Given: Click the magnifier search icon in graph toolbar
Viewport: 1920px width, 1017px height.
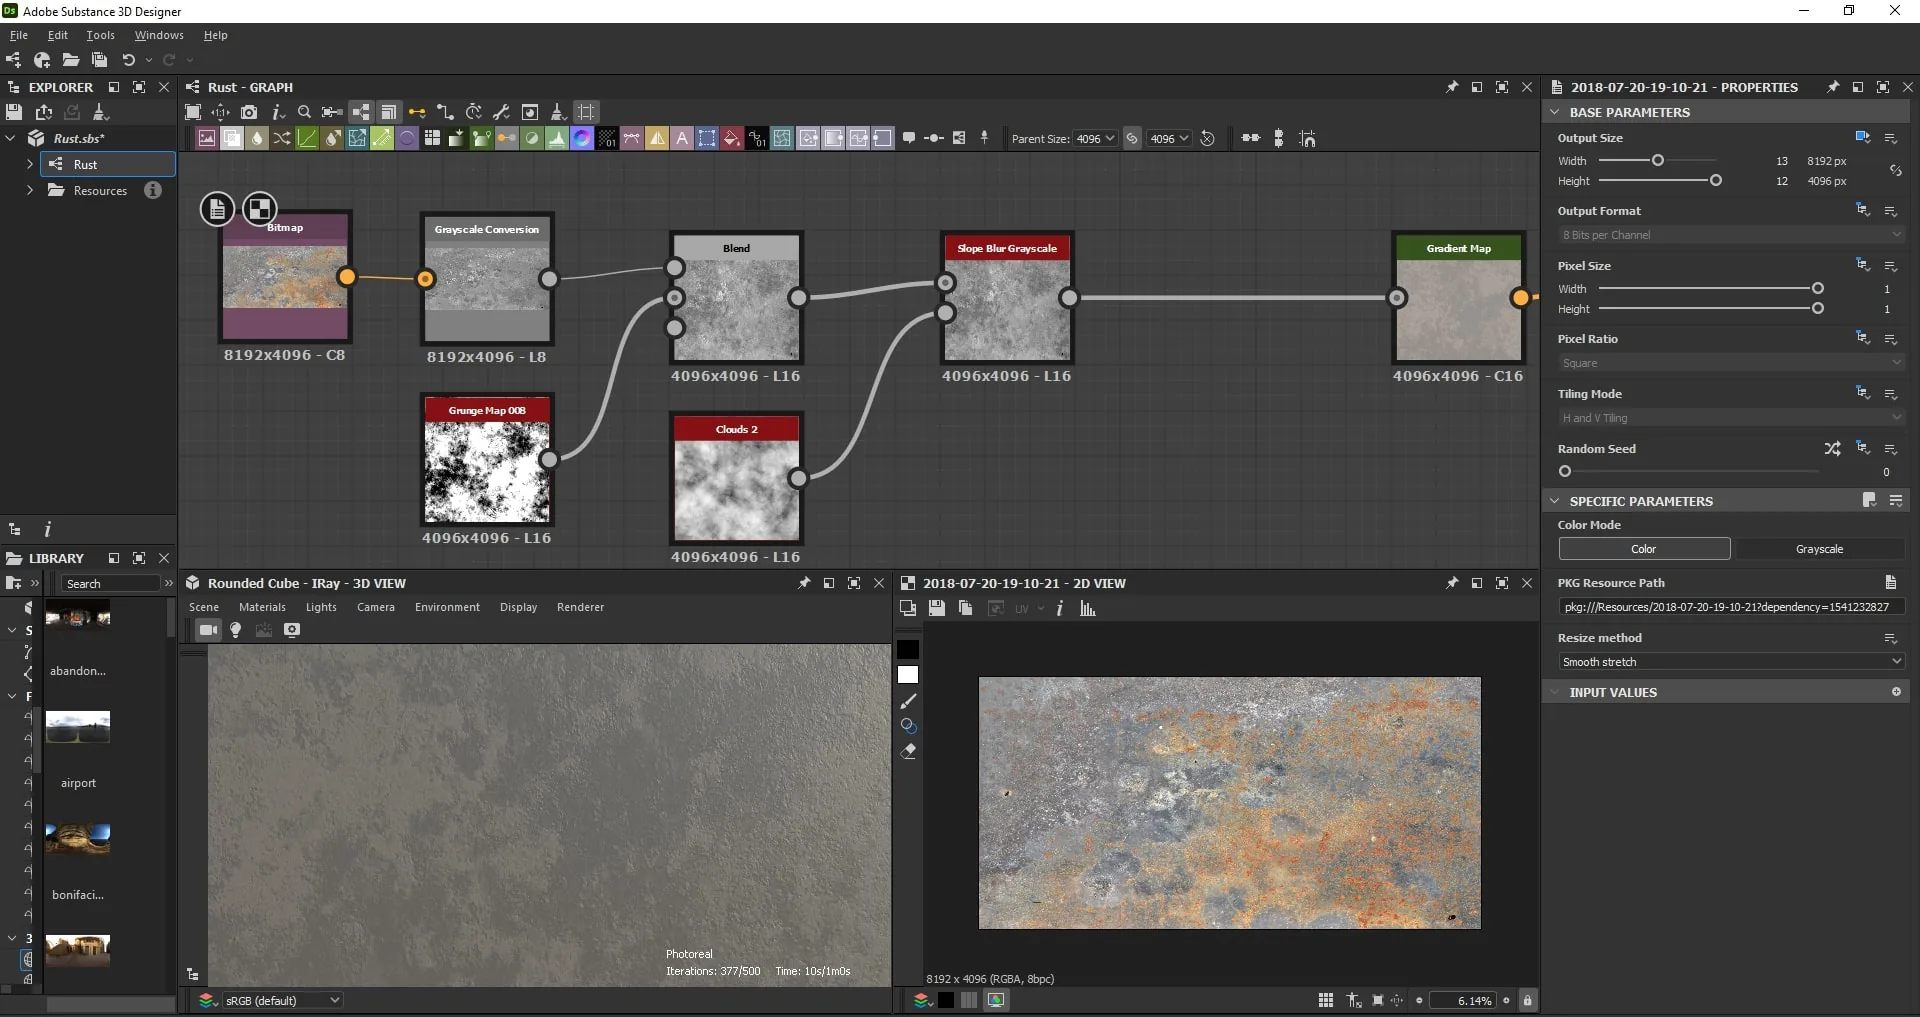Looking at the screenshot, I should [305, 112].
